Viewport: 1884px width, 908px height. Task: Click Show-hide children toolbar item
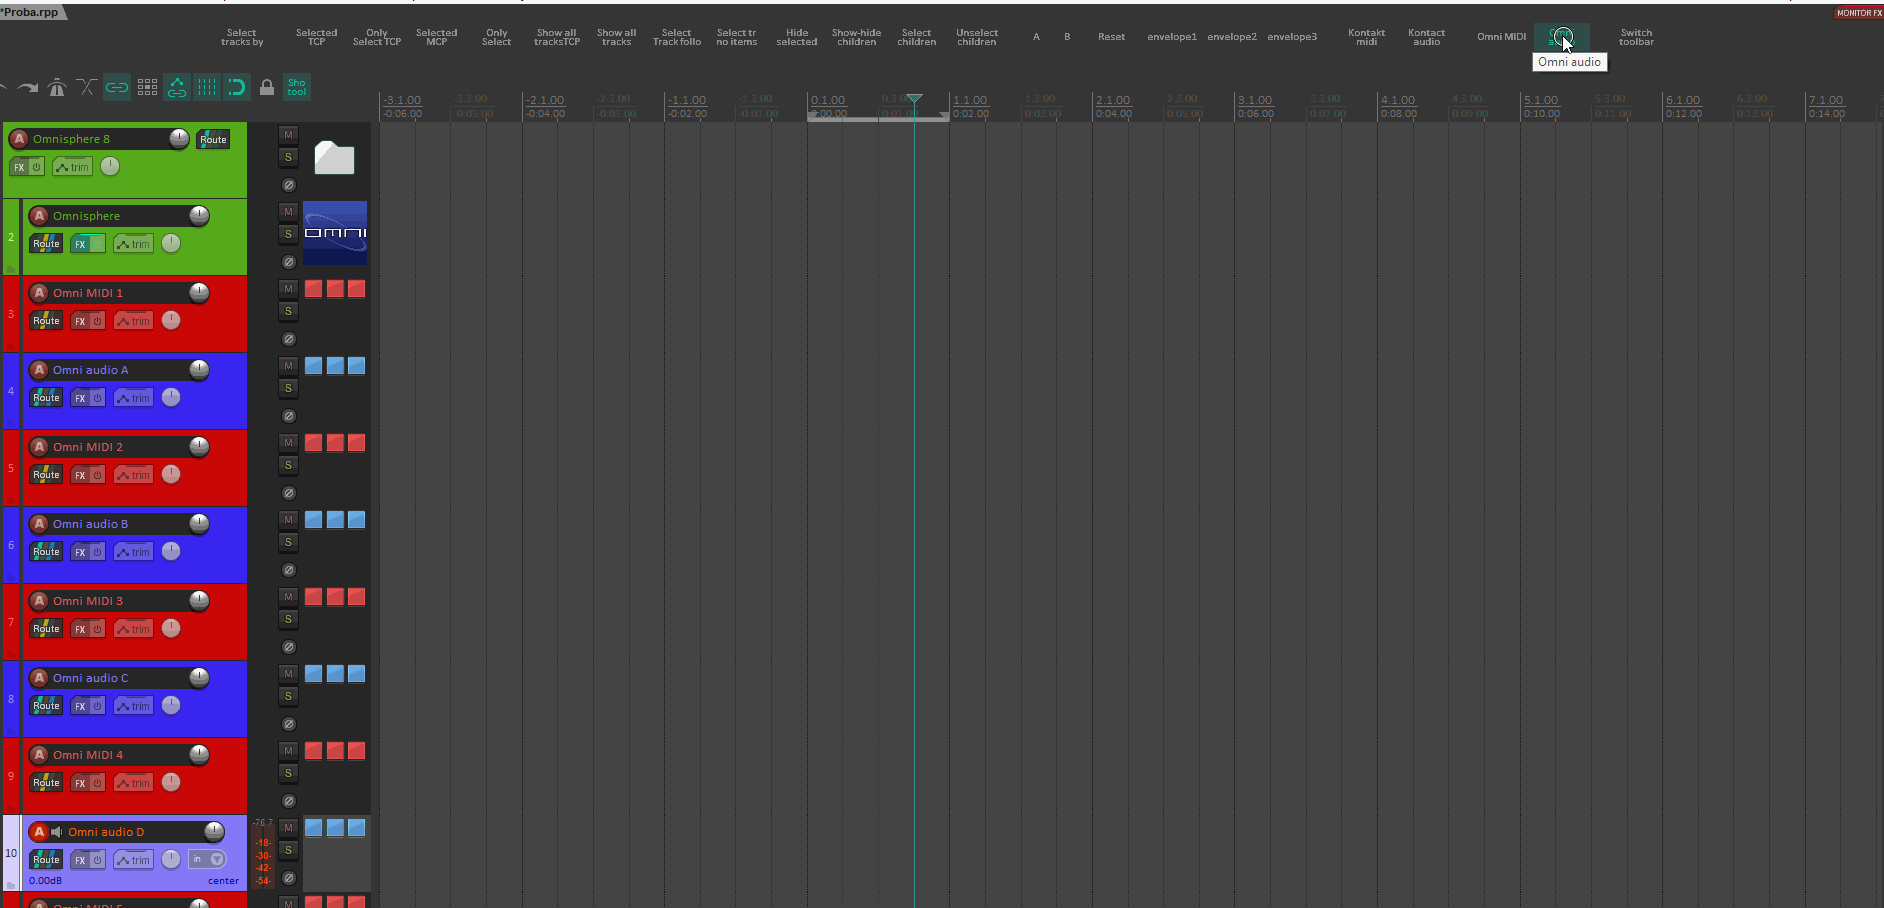pos(857,37)
